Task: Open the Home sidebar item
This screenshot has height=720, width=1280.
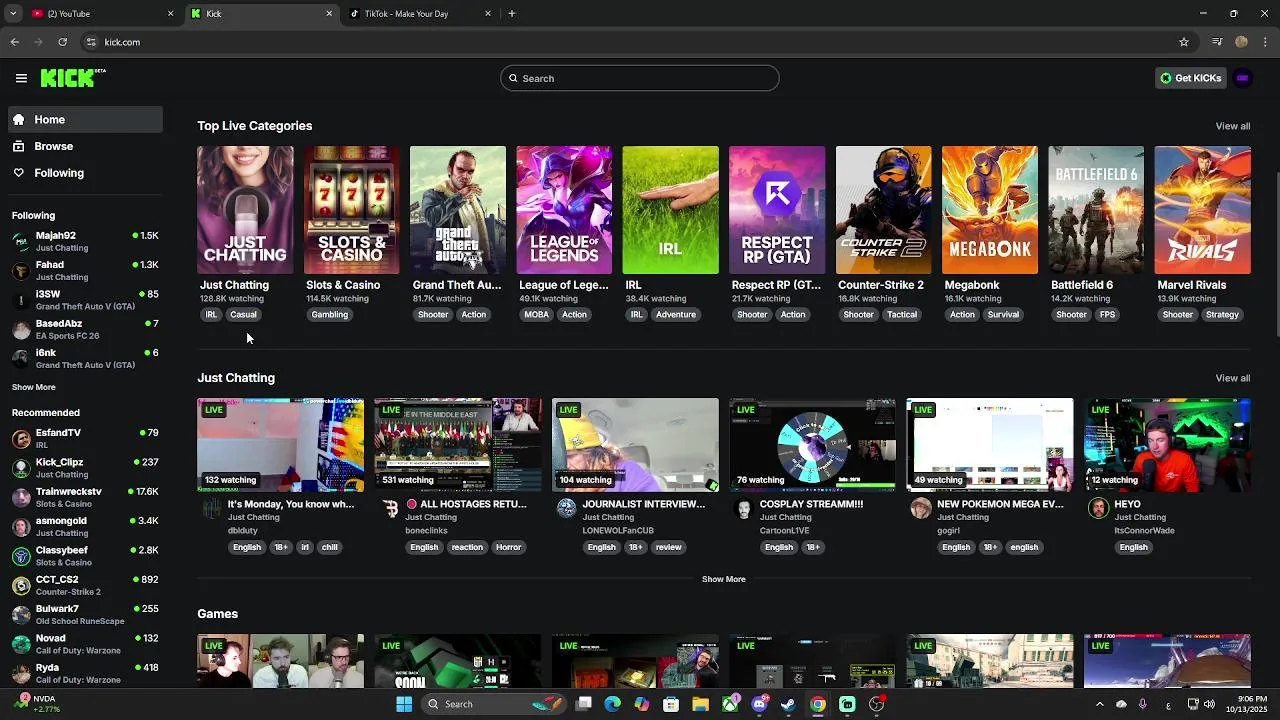Action: 85,119
